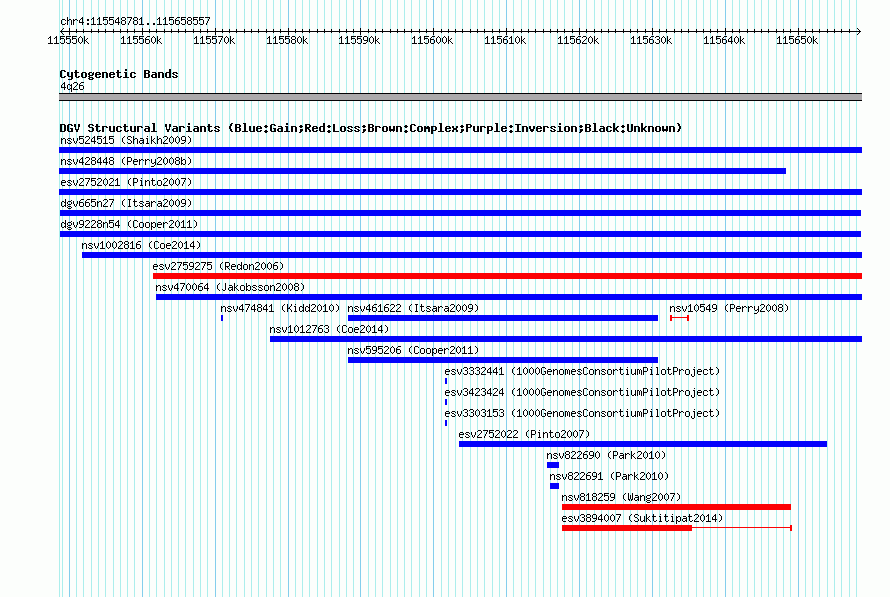Click the nsv10549 (Perry2008) label

729,308
